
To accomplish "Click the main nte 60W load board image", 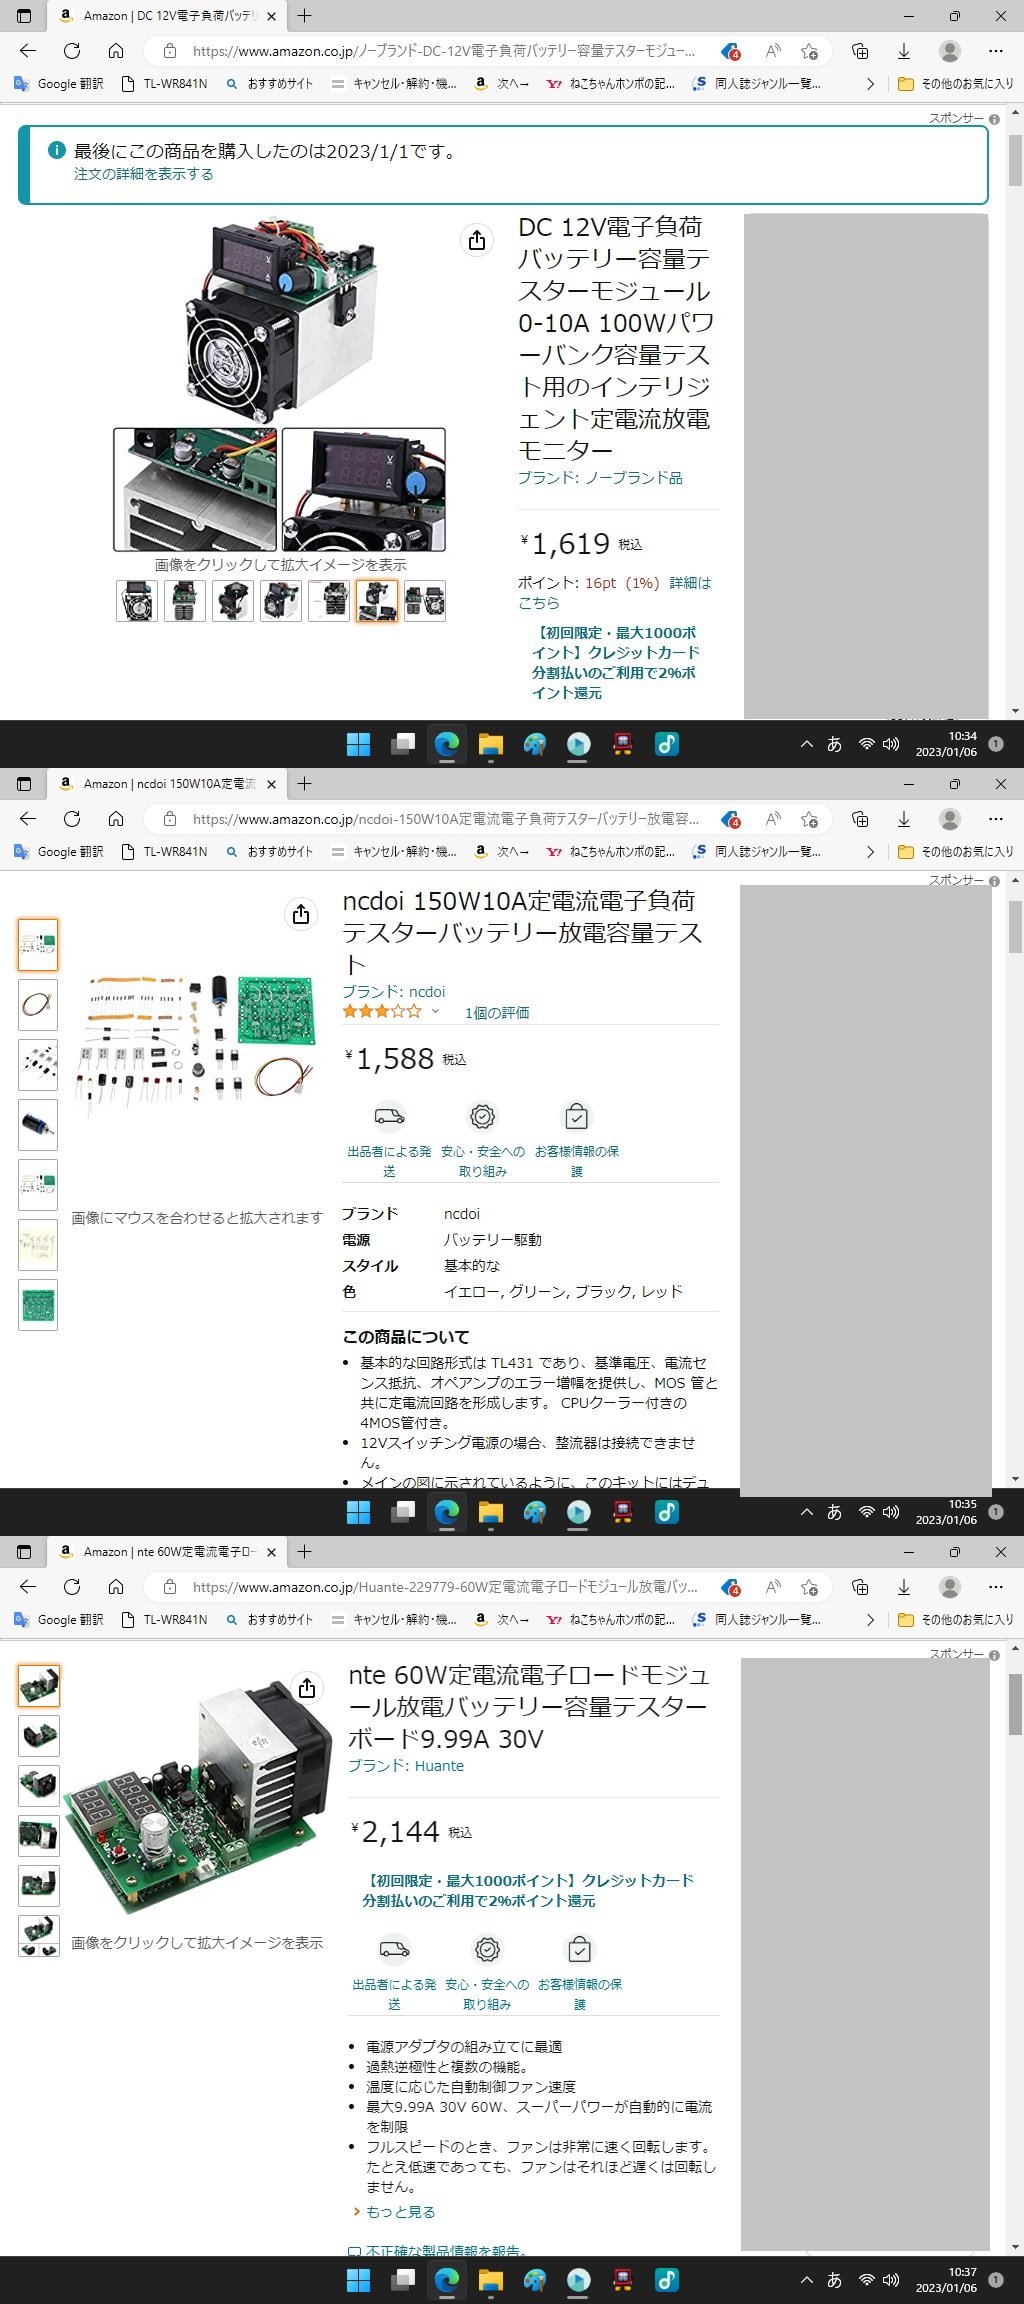I will [x=198, y=1797].
